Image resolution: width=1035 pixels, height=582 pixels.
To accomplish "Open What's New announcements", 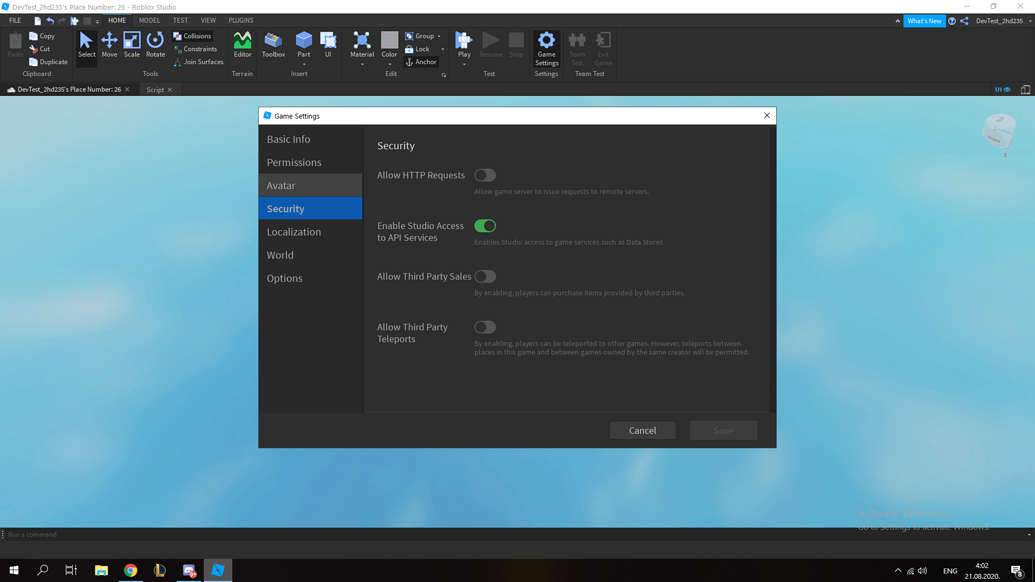I will click(x=924, y=20).
